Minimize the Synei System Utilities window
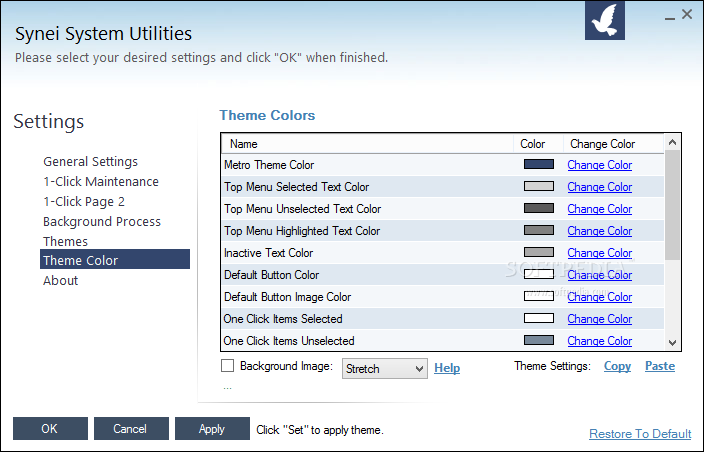The height and width of the screenshot is (452, 704). 670,18
